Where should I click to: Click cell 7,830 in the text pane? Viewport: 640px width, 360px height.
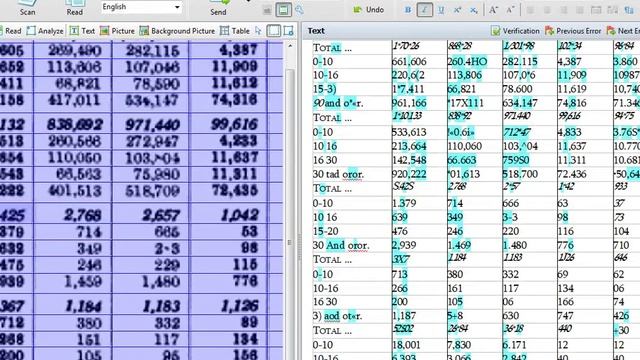pyautogui.click(x=459, y=345)
